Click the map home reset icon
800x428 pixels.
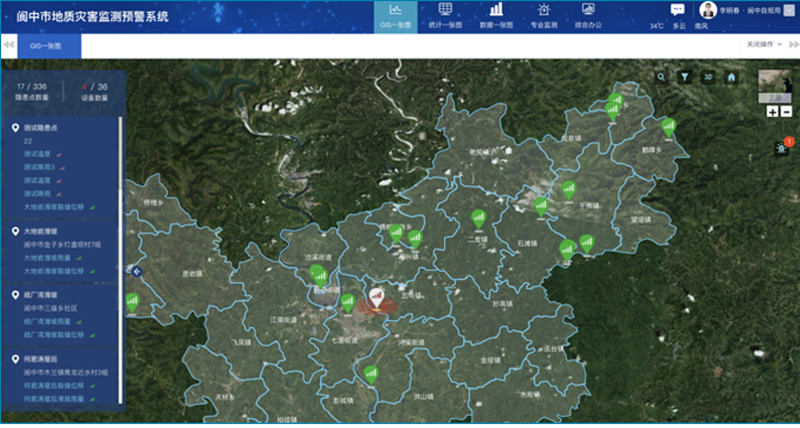tap(732, 77)
